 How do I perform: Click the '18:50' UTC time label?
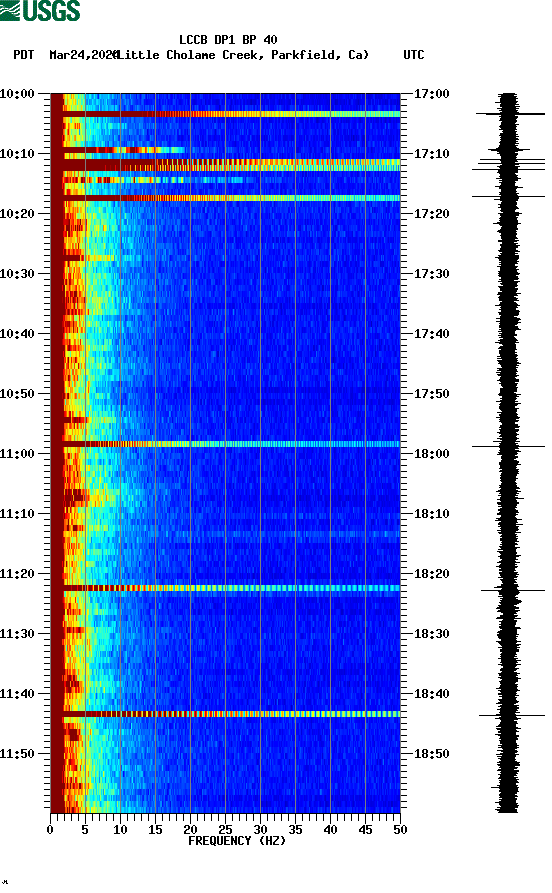tap(431, 753)
